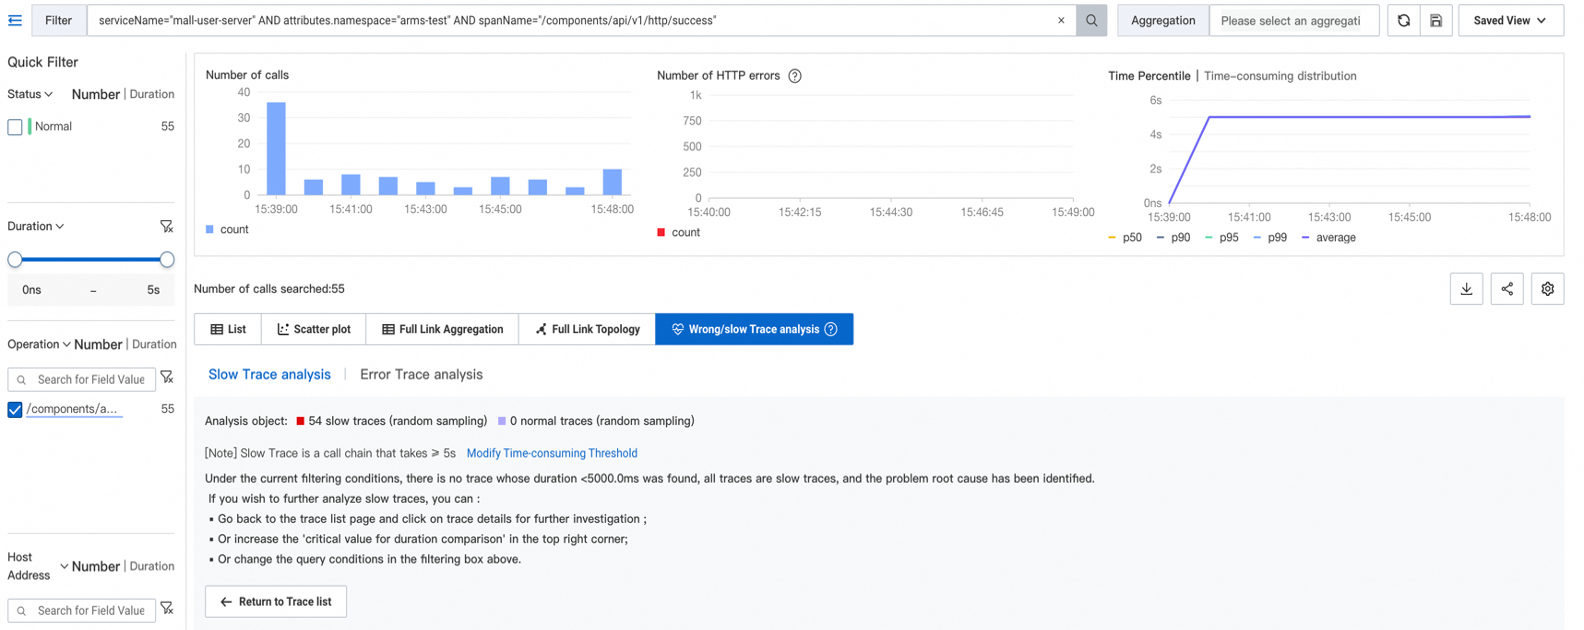
Task: Check the Normal status checkbox
Action: 15,127
